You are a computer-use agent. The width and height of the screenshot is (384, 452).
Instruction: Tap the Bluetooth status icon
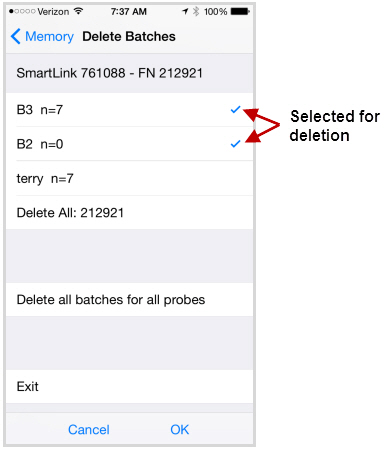196,11
